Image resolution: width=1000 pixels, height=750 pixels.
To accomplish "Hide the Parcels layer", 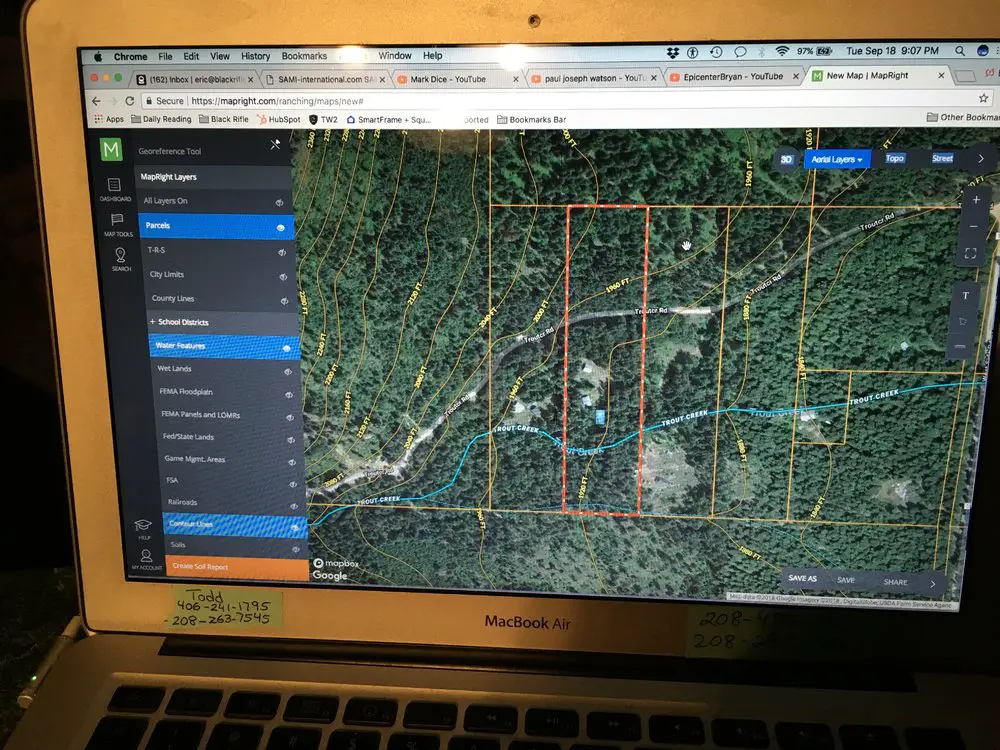I will tap(281, 228).
